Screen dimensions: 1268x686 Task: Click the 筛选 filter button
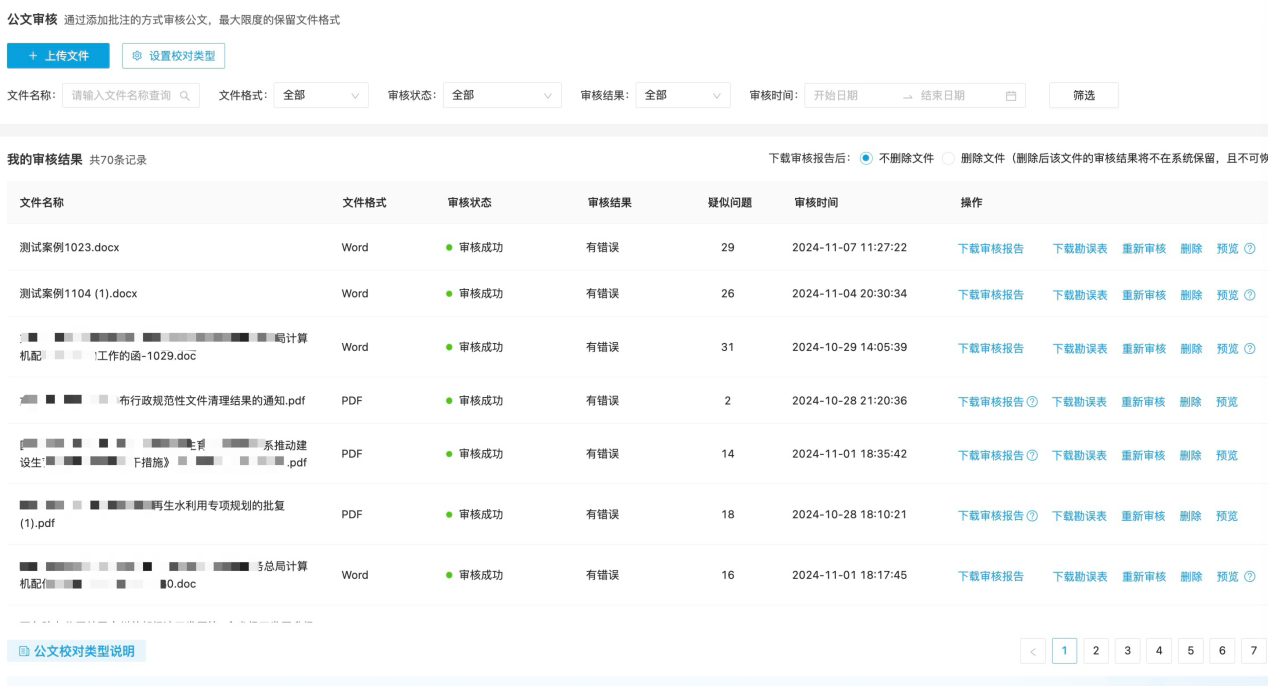pyautogui.click(x=1084, y=95)
